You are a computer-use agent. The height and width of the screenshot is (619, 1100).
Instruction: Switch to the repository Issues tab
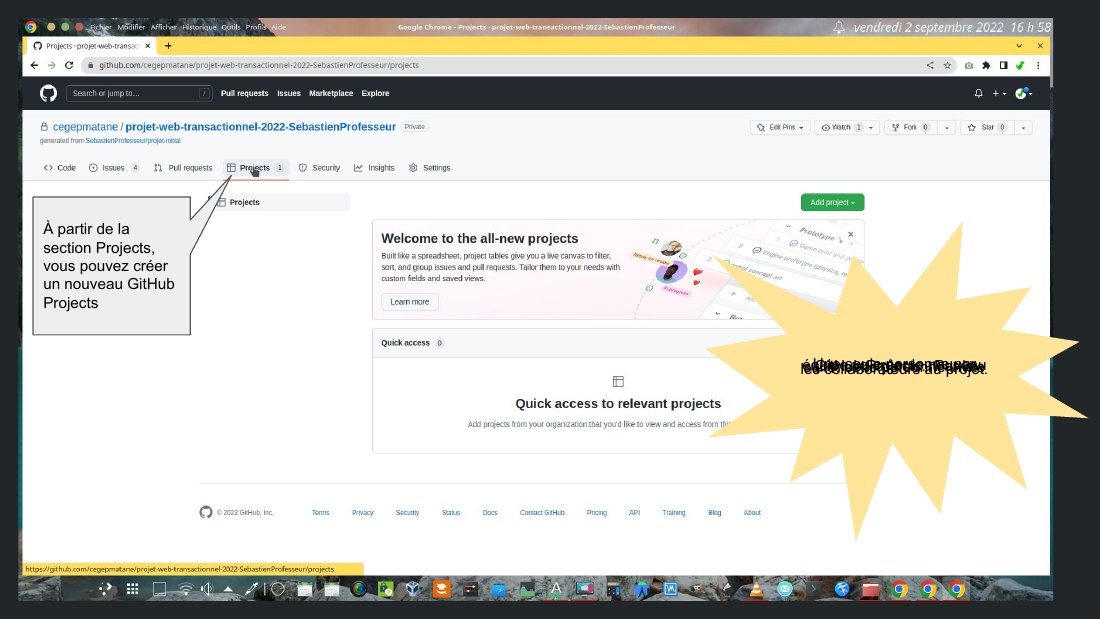114,168
